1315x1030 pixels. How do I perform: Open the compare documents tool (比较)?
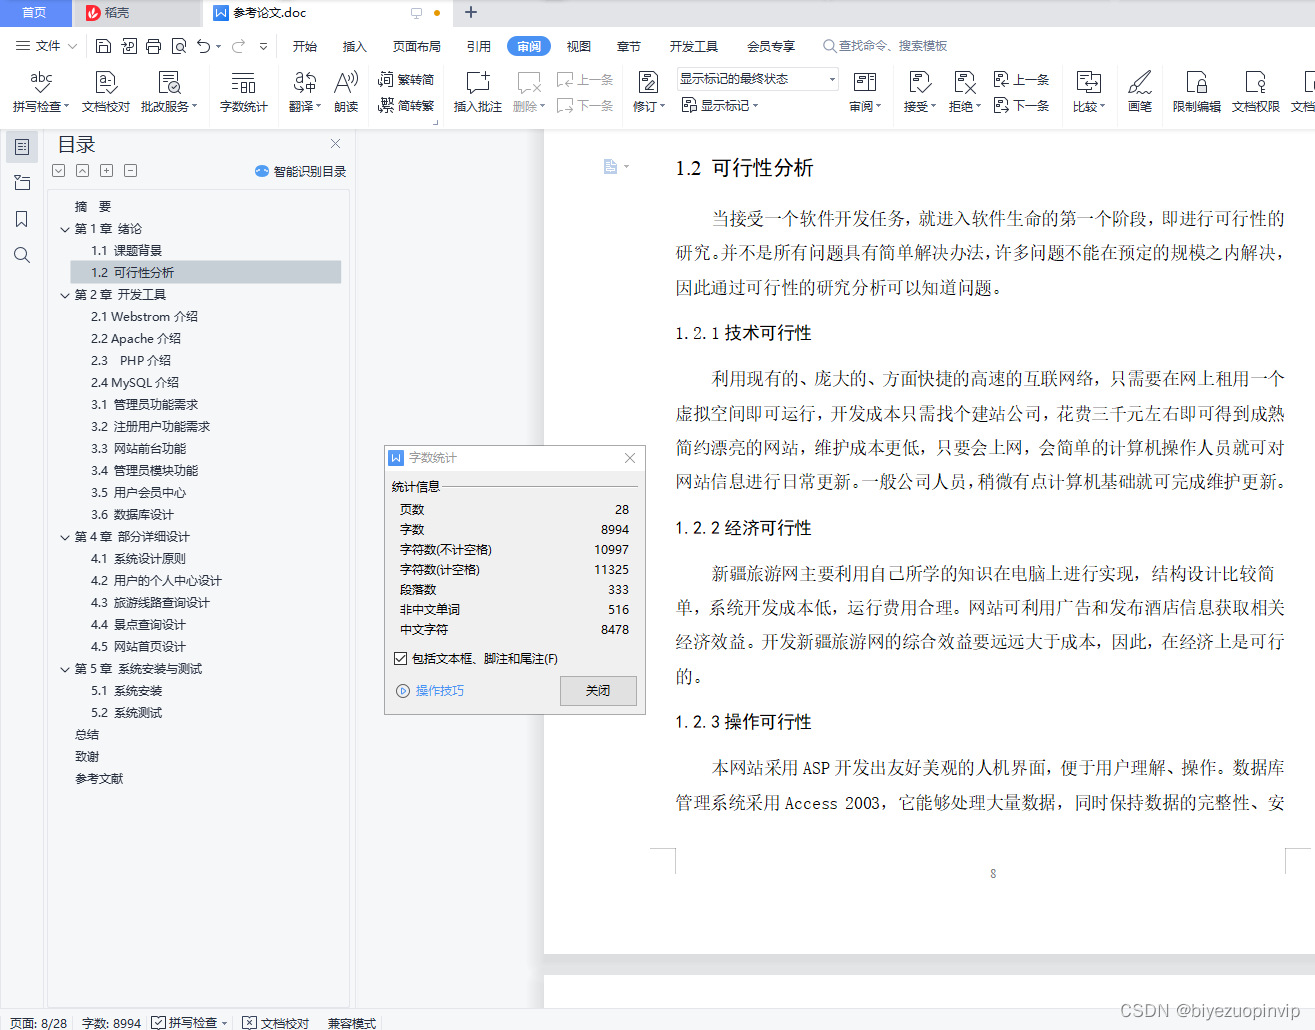pos(1088,91)
